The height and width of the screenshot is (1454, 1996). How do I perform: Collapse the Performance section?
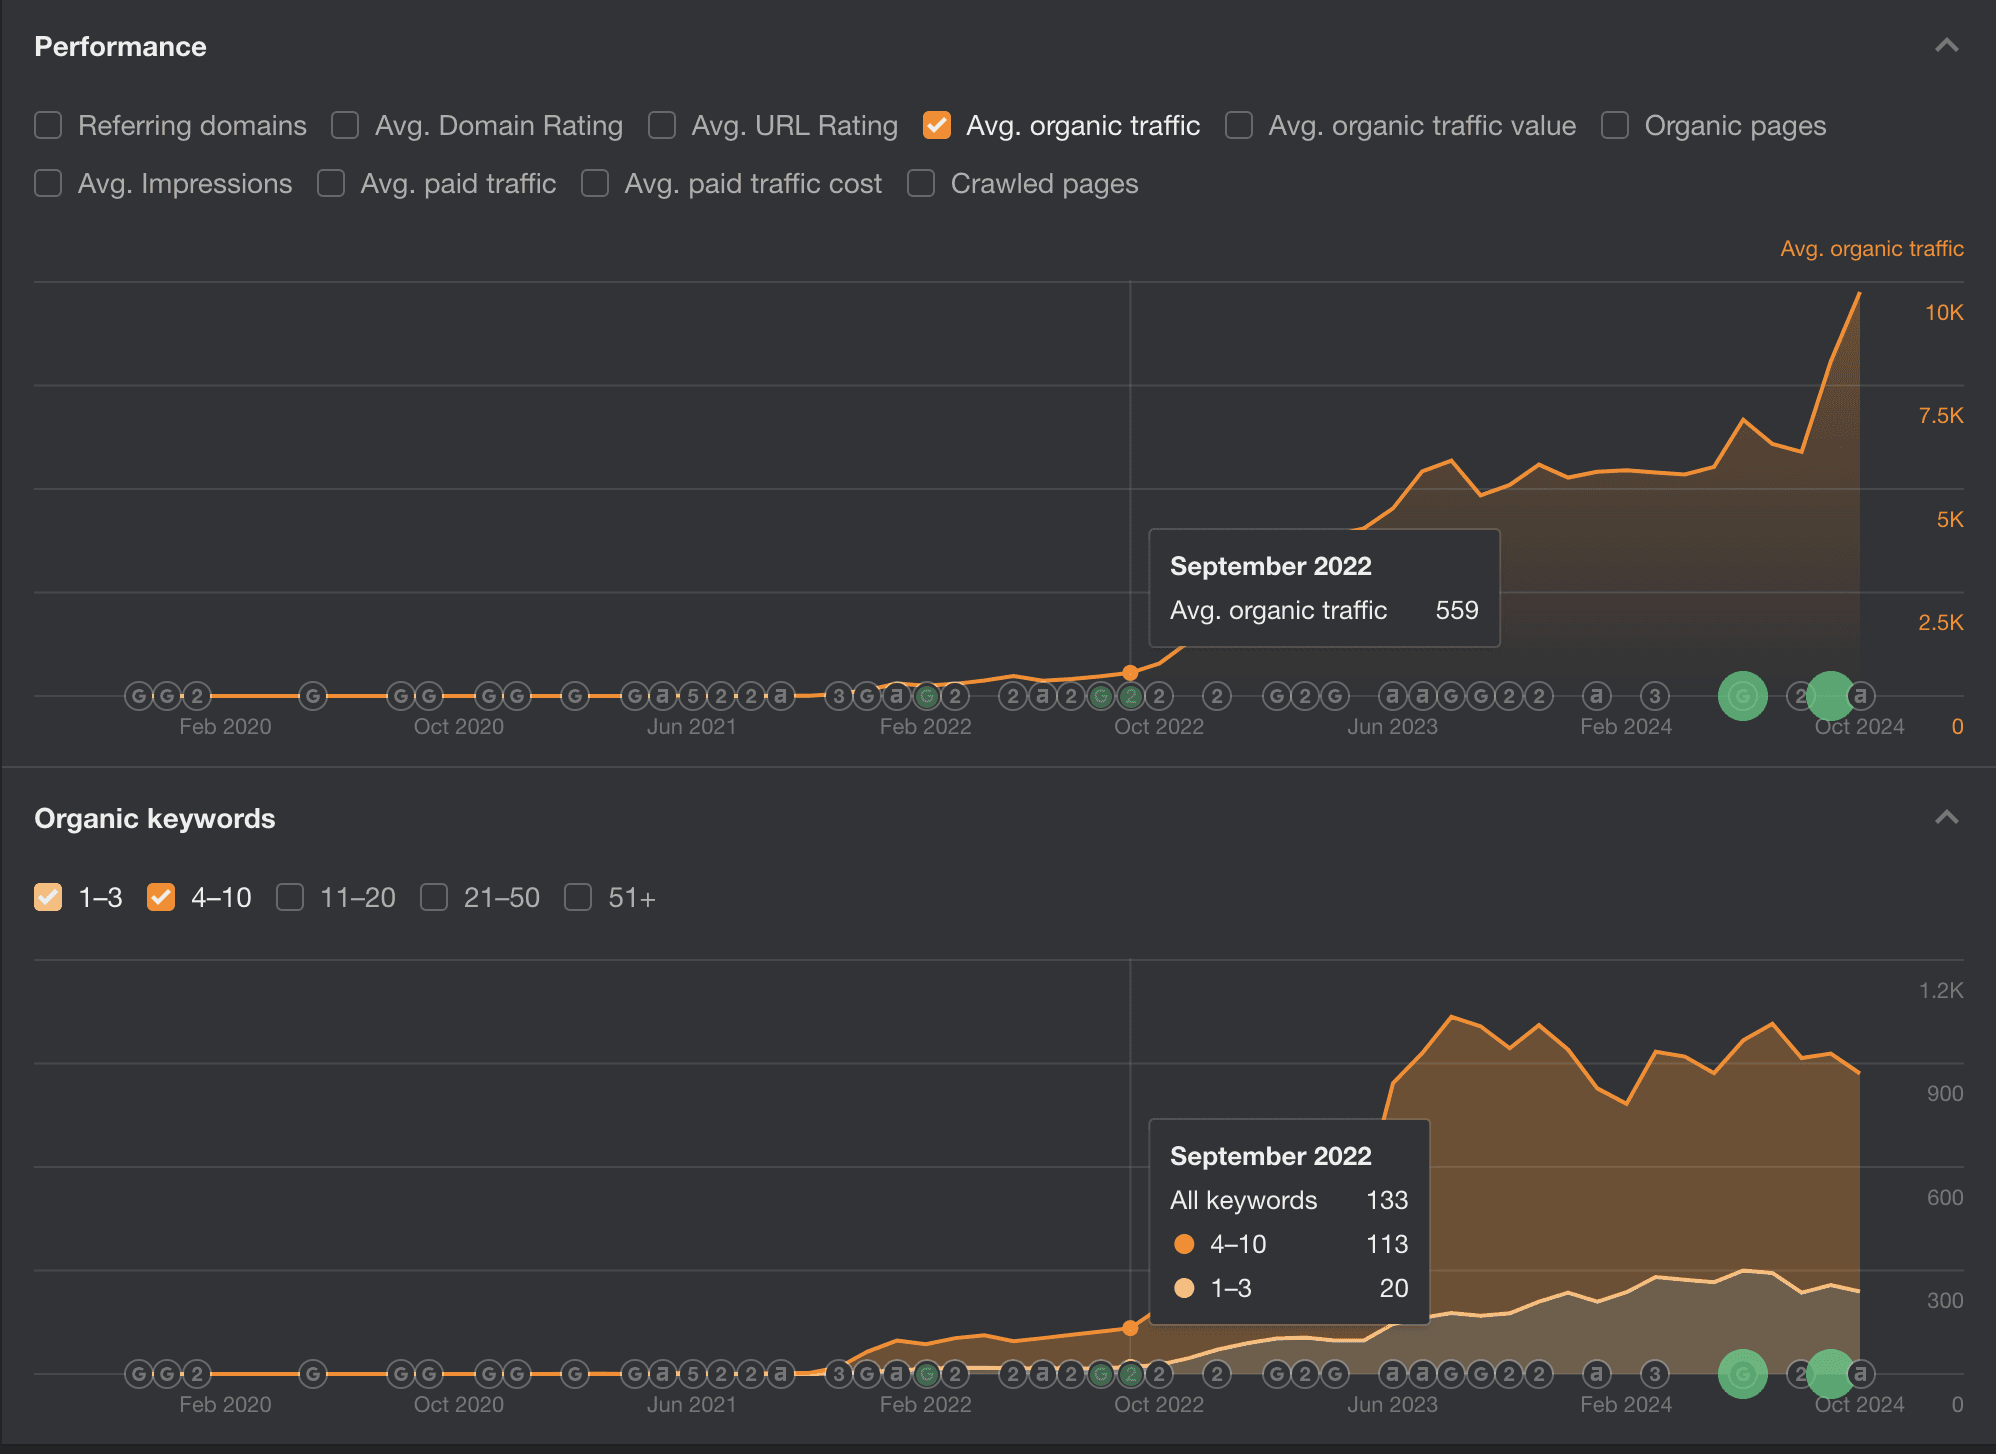(1946, 46)
